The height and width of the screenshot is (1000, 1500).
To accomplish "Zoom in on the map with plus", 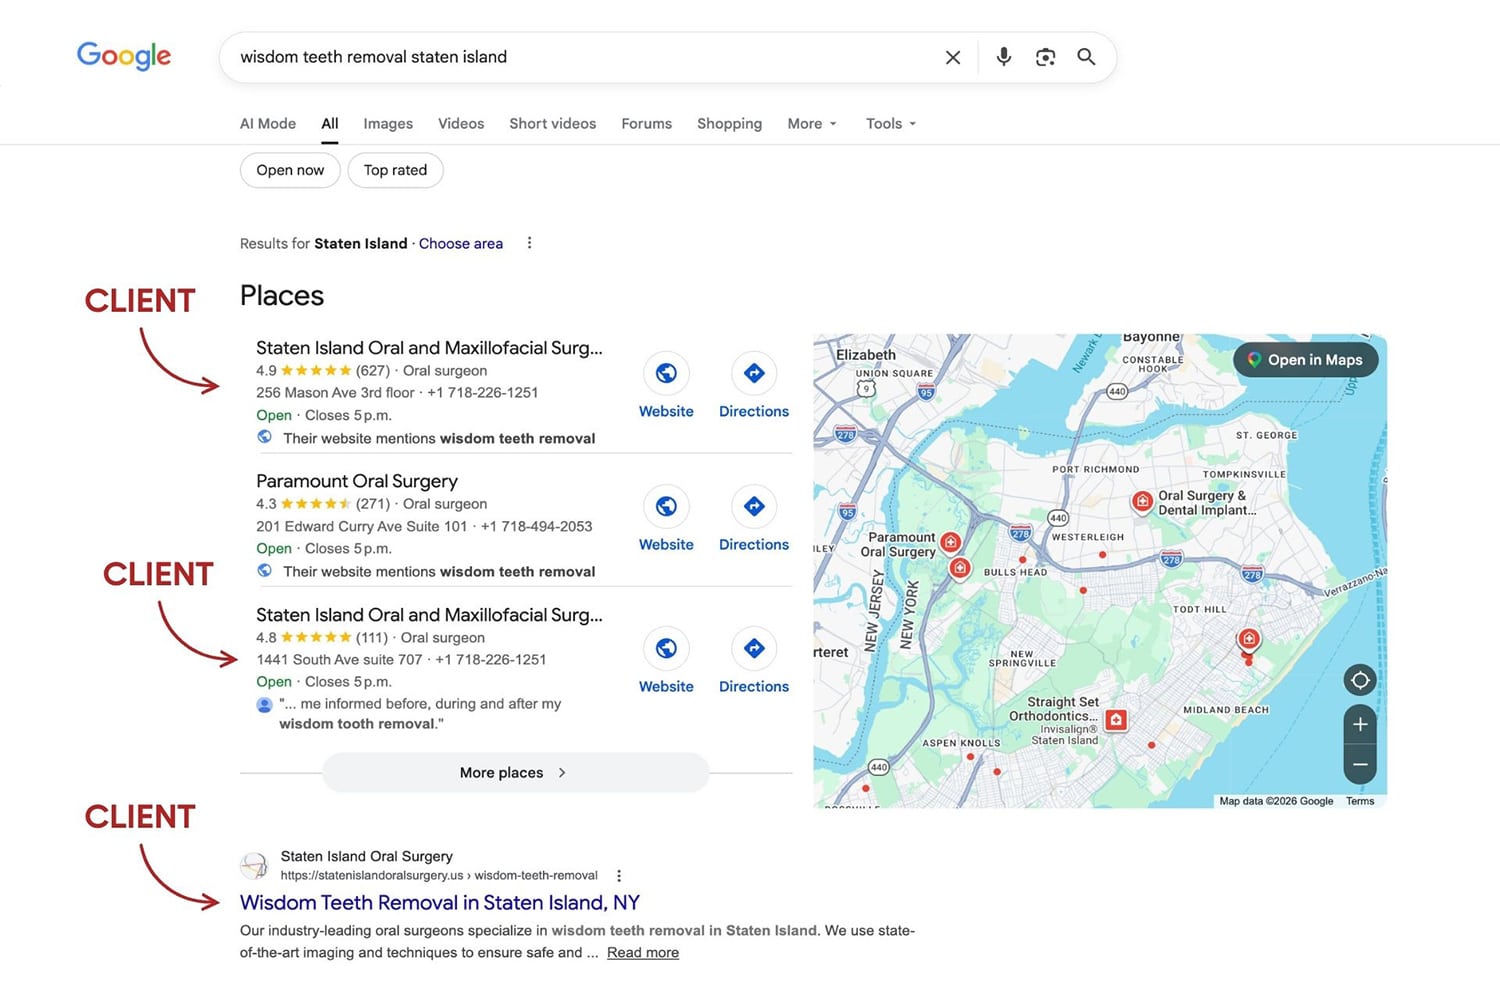I will (1360, 724).
